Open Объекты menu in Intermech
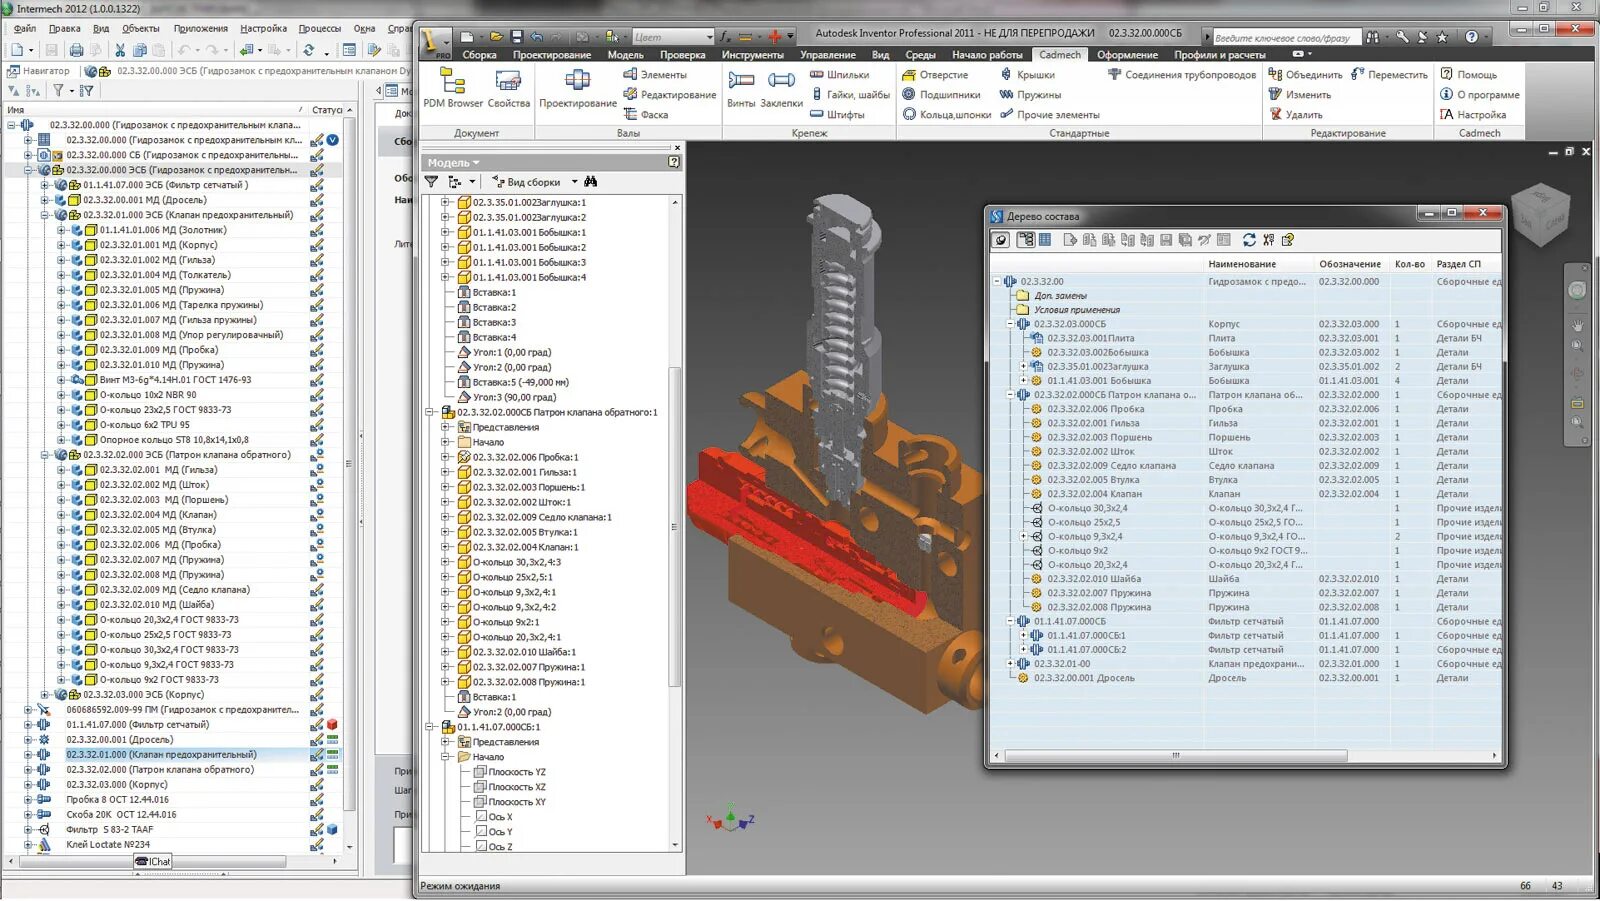This screenshot has height=901, width=1600. (x=140, y=28)
